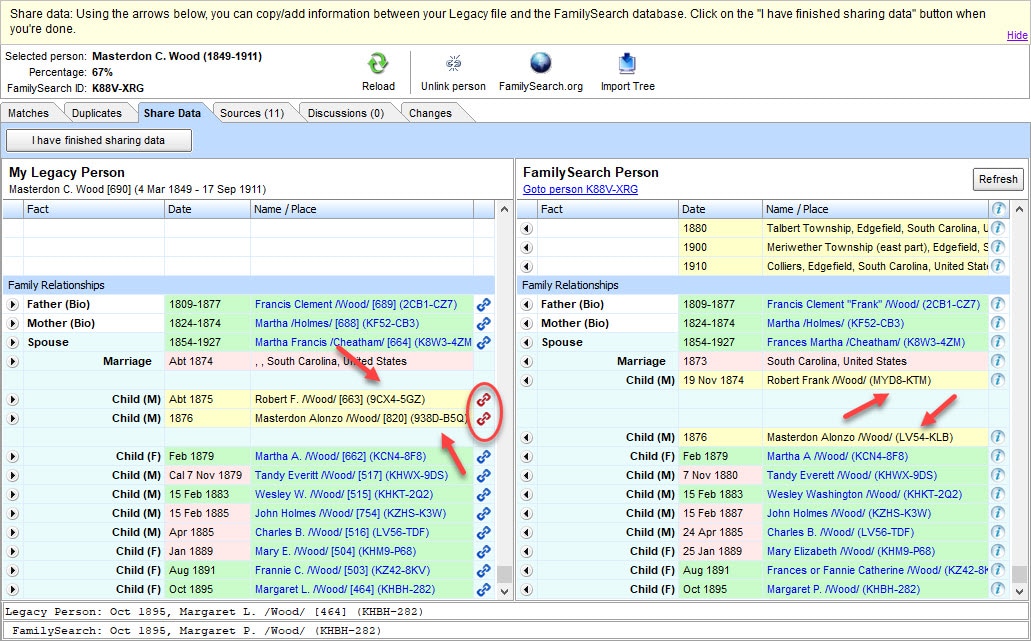The height and width of the screenshot is (641, 1031).
Task: Click the left-arrow copy button on the 1880 FamilySearch row
Action: tap(527, 228)
